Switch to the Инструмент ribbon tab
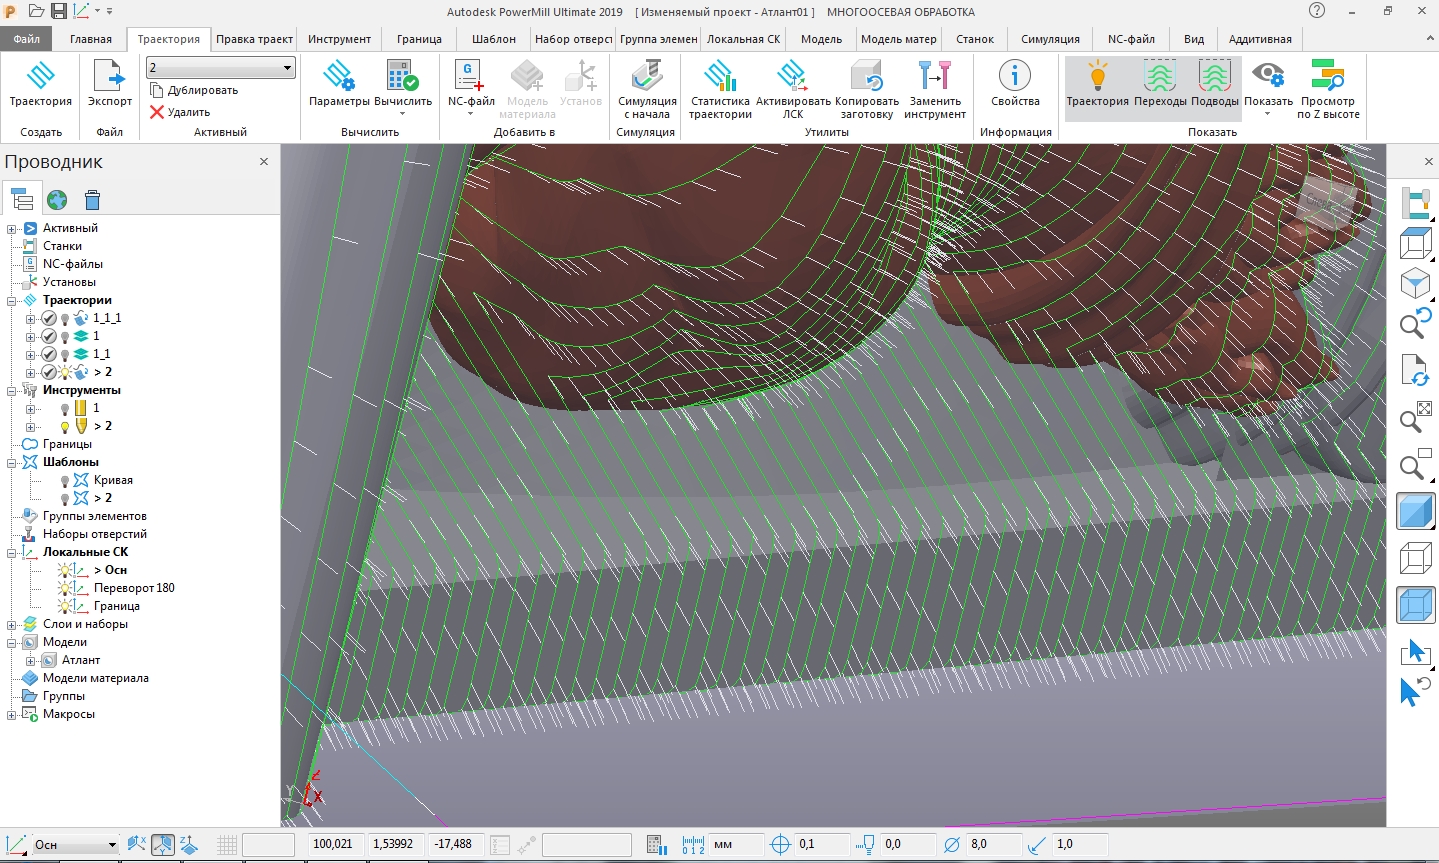Viewport: 1439px width, 863px height. 339,39
